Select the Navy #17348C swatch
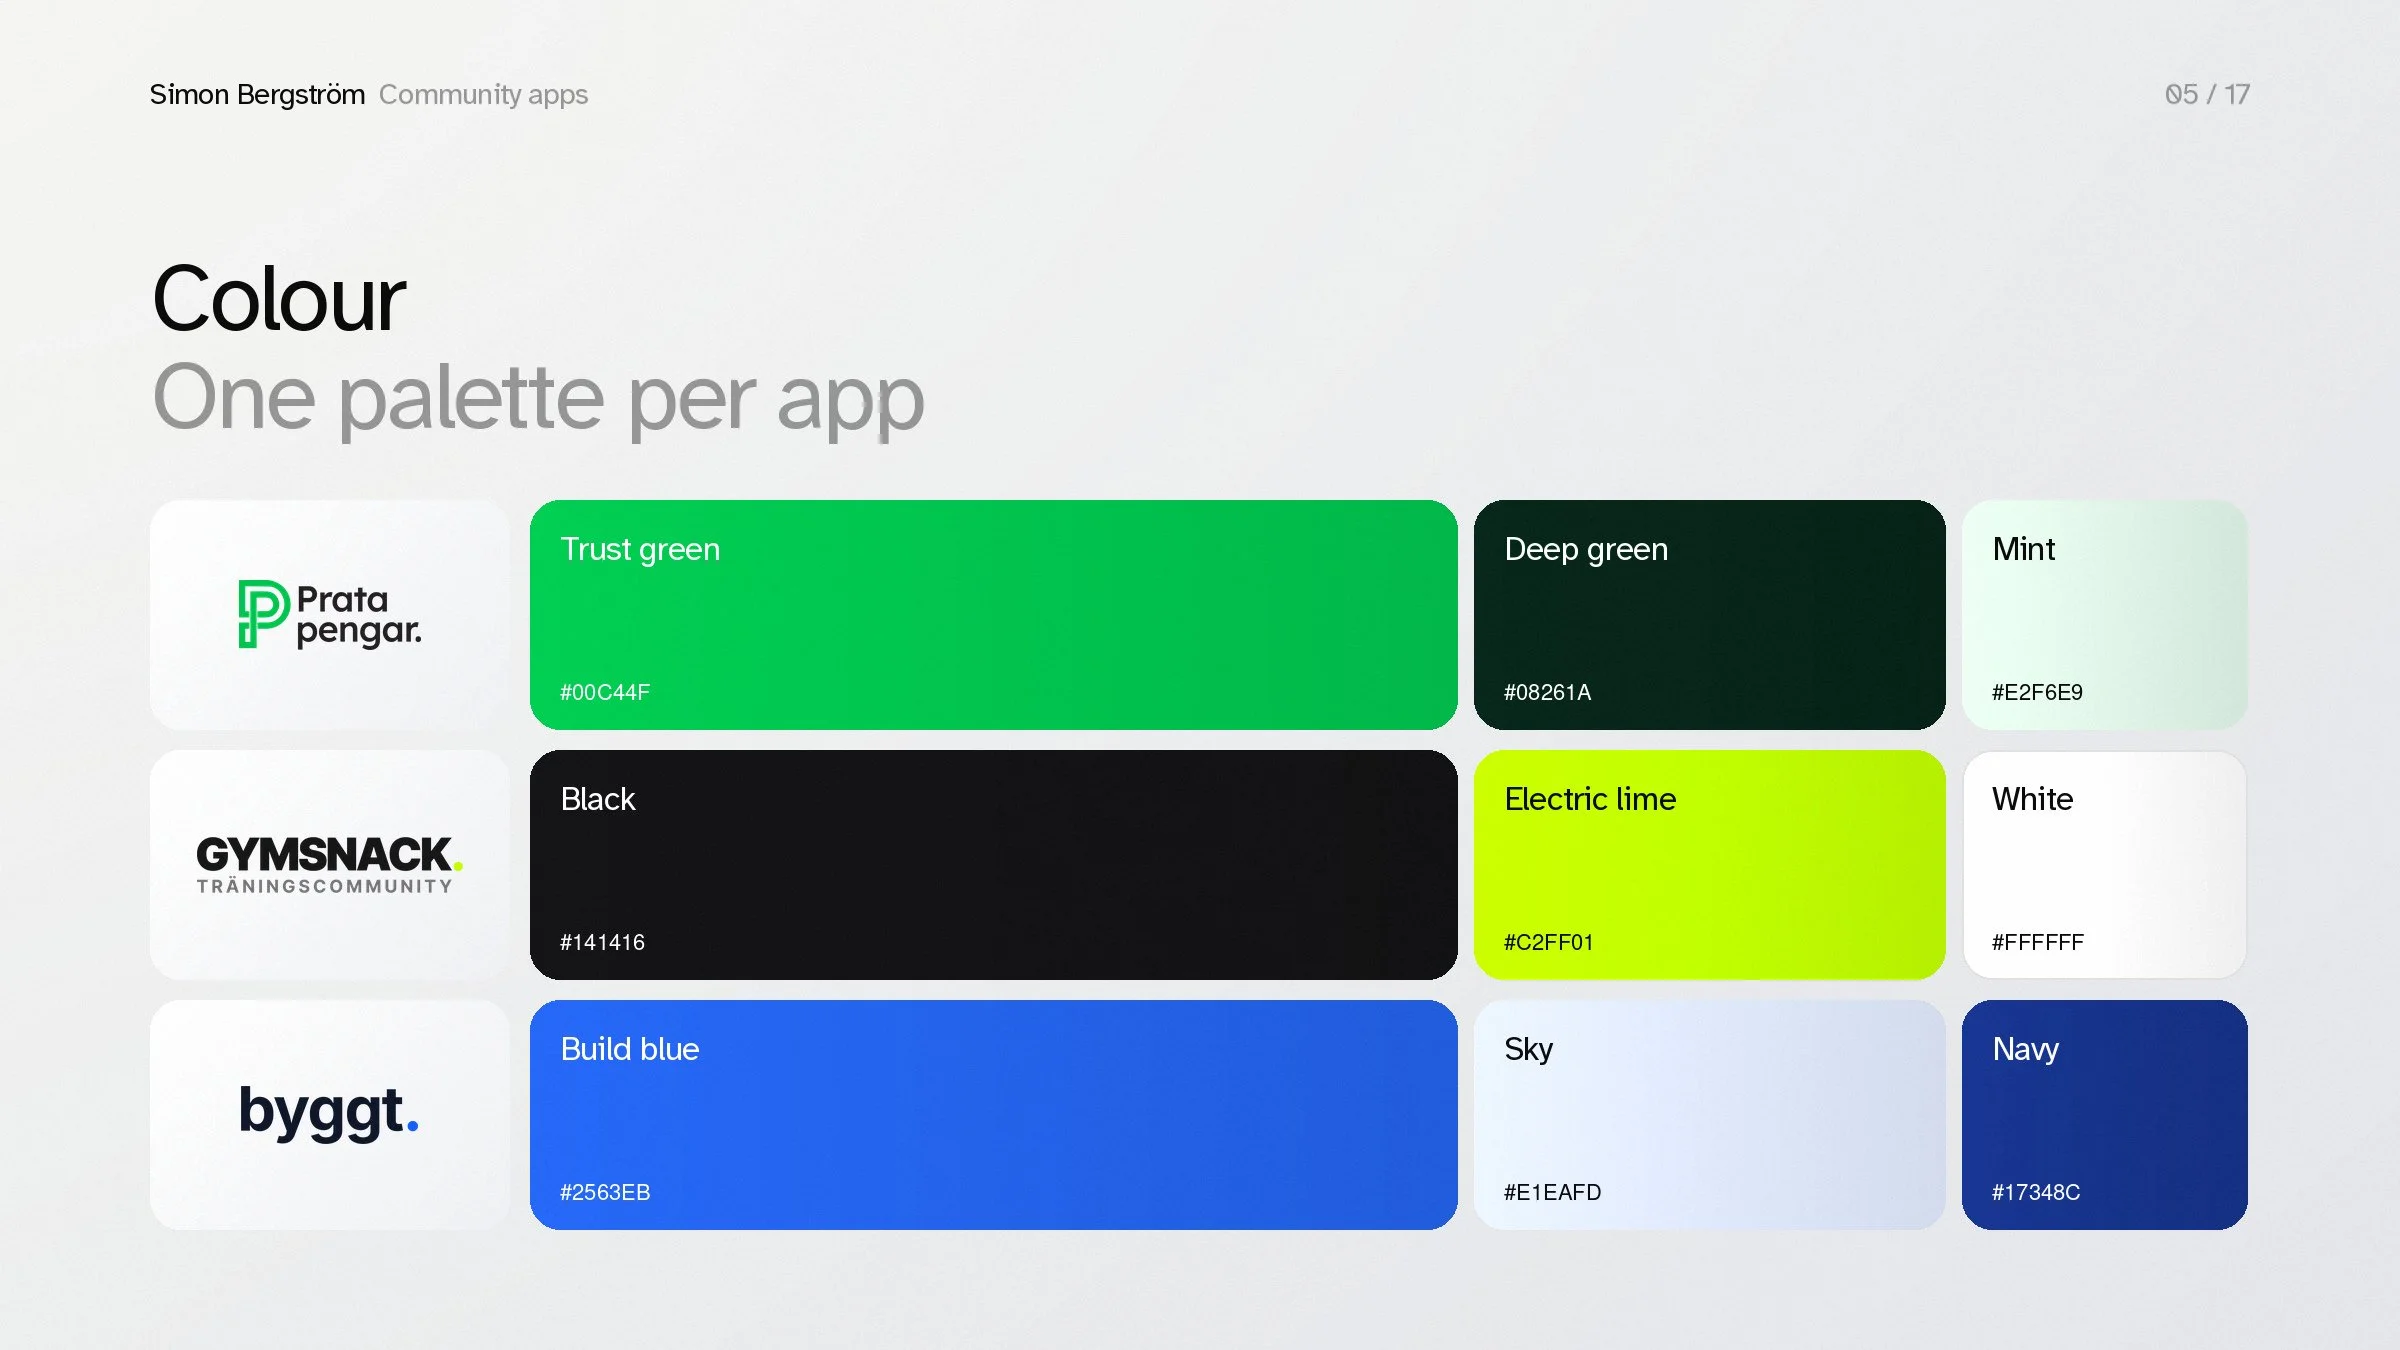Screen dimensions: 2400x1350 [2105, 1115]
